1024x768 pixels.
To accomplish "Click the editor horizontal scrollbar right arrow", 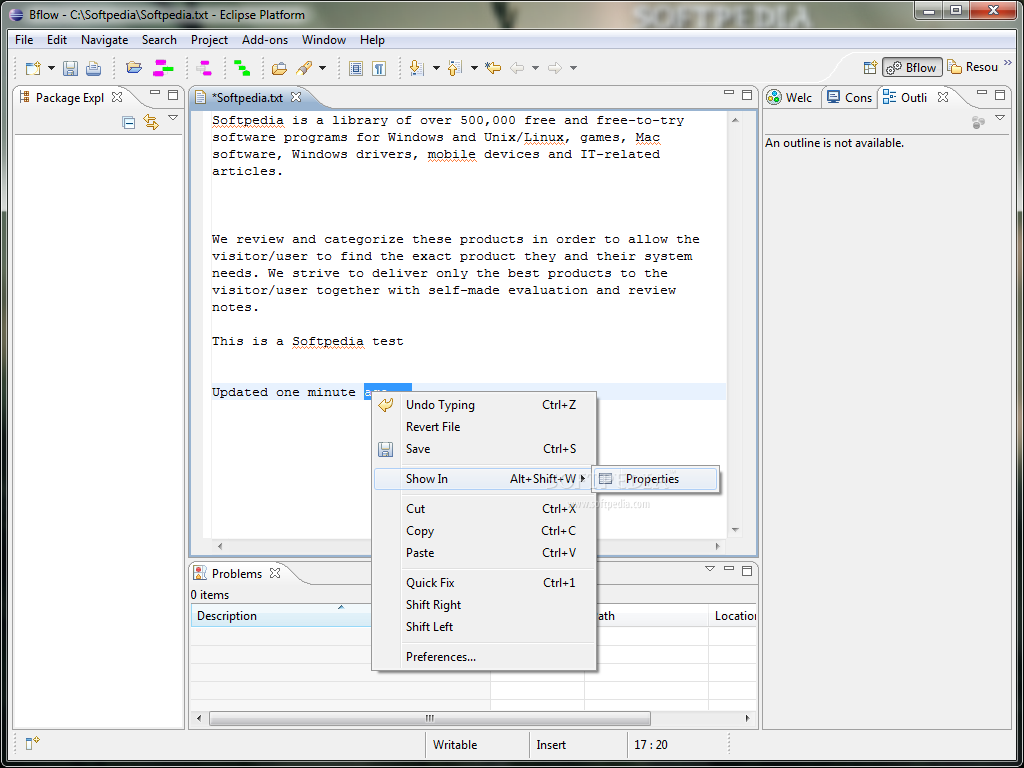I will point(717,546).
